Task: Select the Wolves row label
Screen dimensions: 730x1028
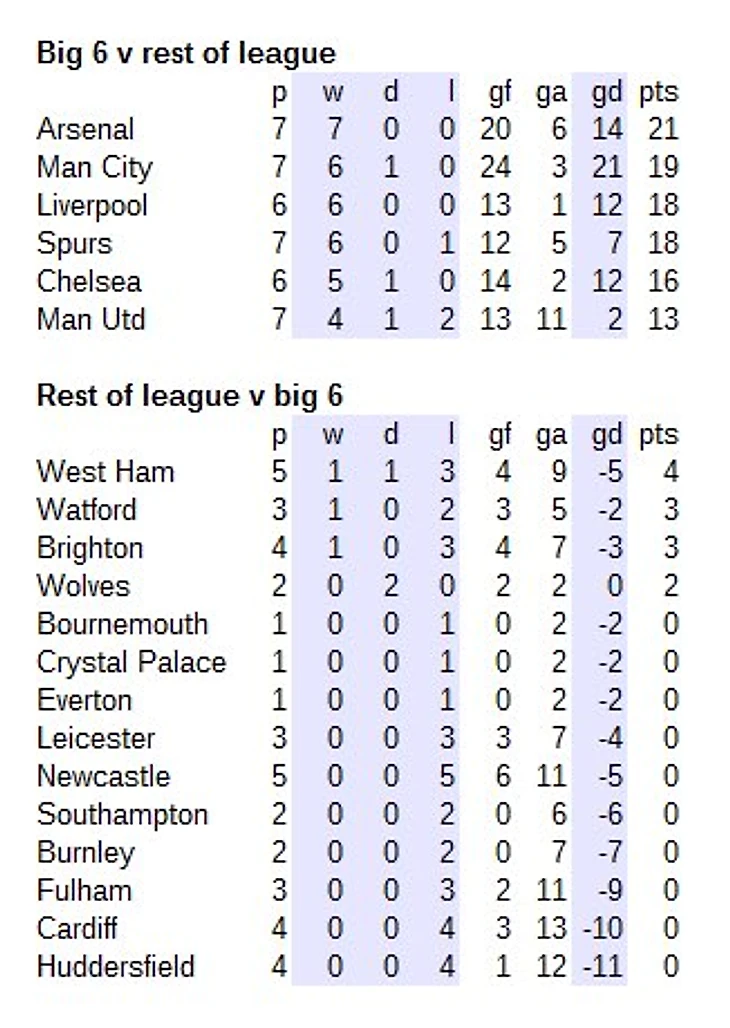Action: click(83, 586)
